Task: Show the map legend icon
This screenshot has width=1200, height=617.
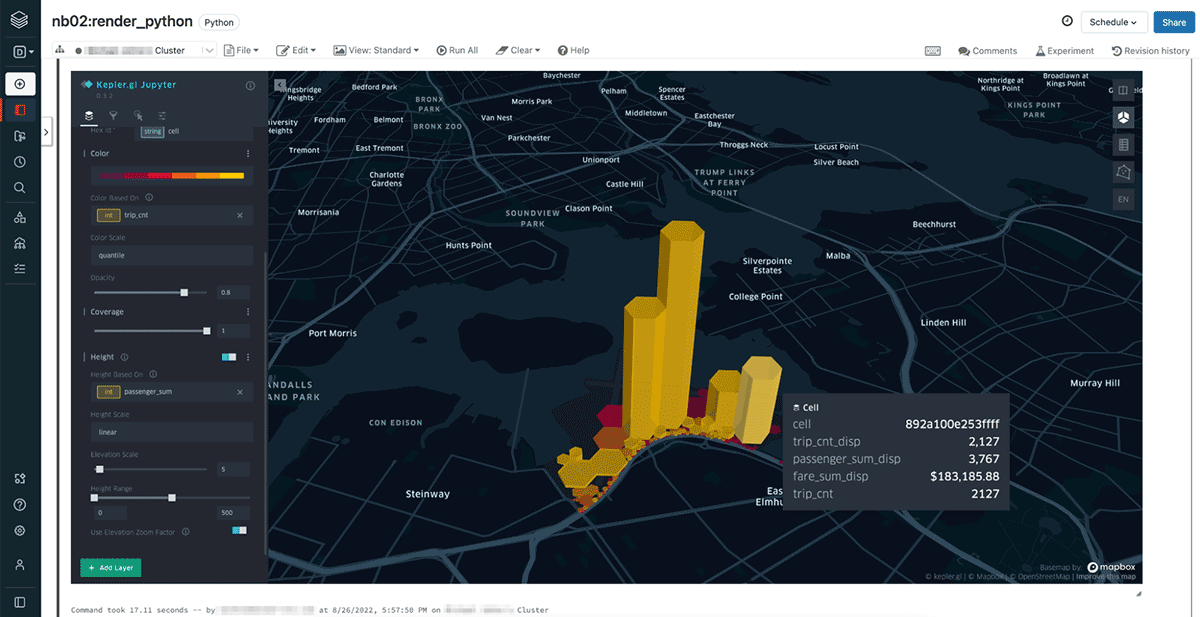Action: (x=1123, y=145)
